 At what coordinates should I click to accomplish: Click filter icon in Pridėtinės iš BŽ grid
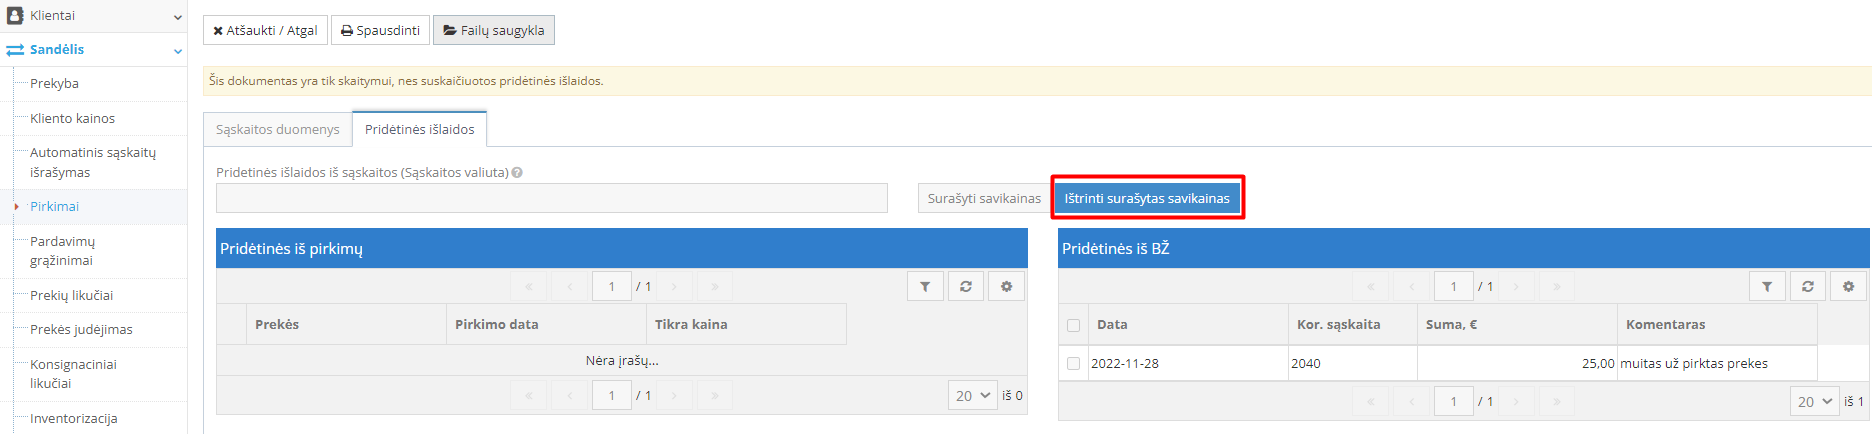pyautogui.click(x=1767, y=287)
